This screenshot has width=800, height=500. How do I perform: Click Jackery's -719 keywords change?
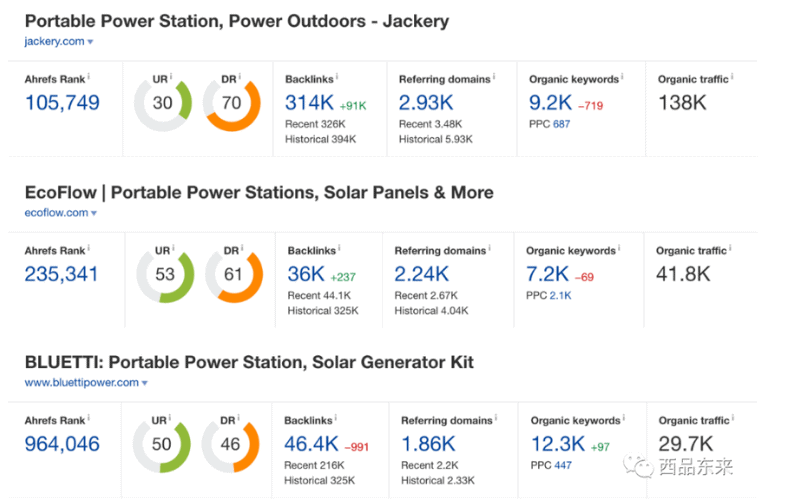click(591, 106)
